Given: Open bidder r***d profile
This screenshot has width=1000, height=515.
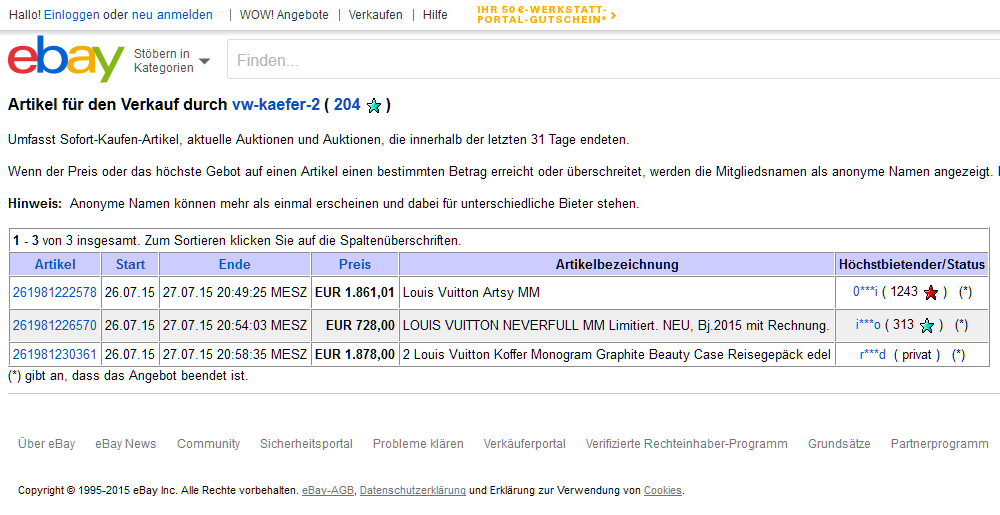Looking at the screenshot, I should coord(873,354).
